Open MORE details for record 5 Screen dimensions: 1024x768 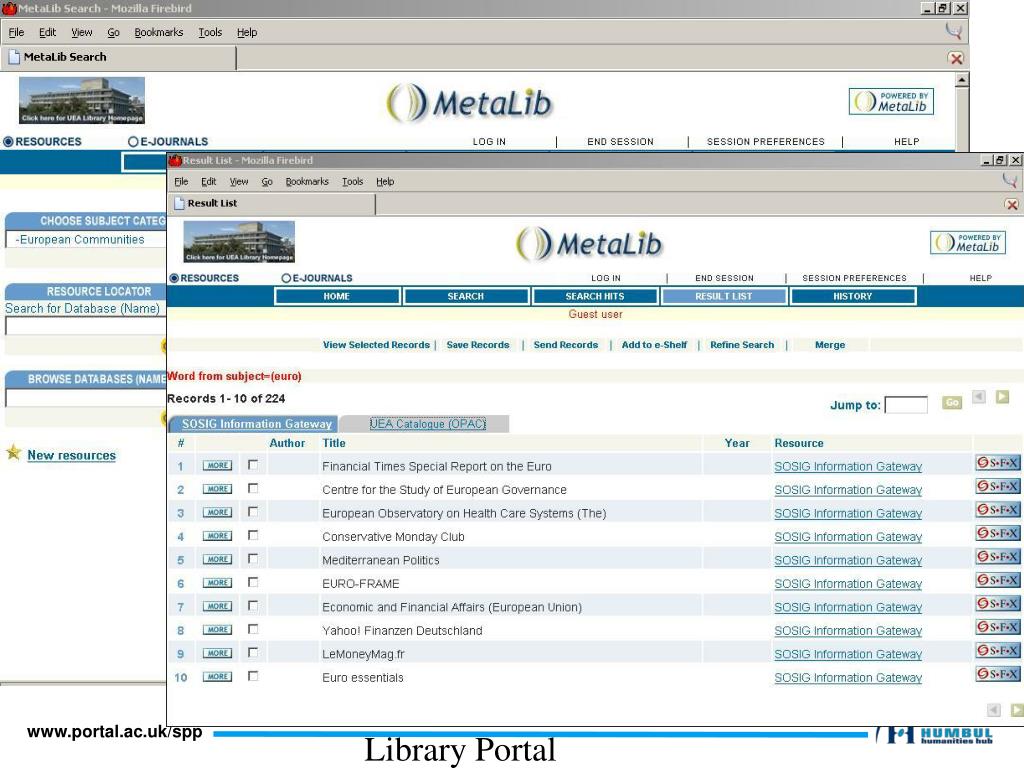coord(217,560)
